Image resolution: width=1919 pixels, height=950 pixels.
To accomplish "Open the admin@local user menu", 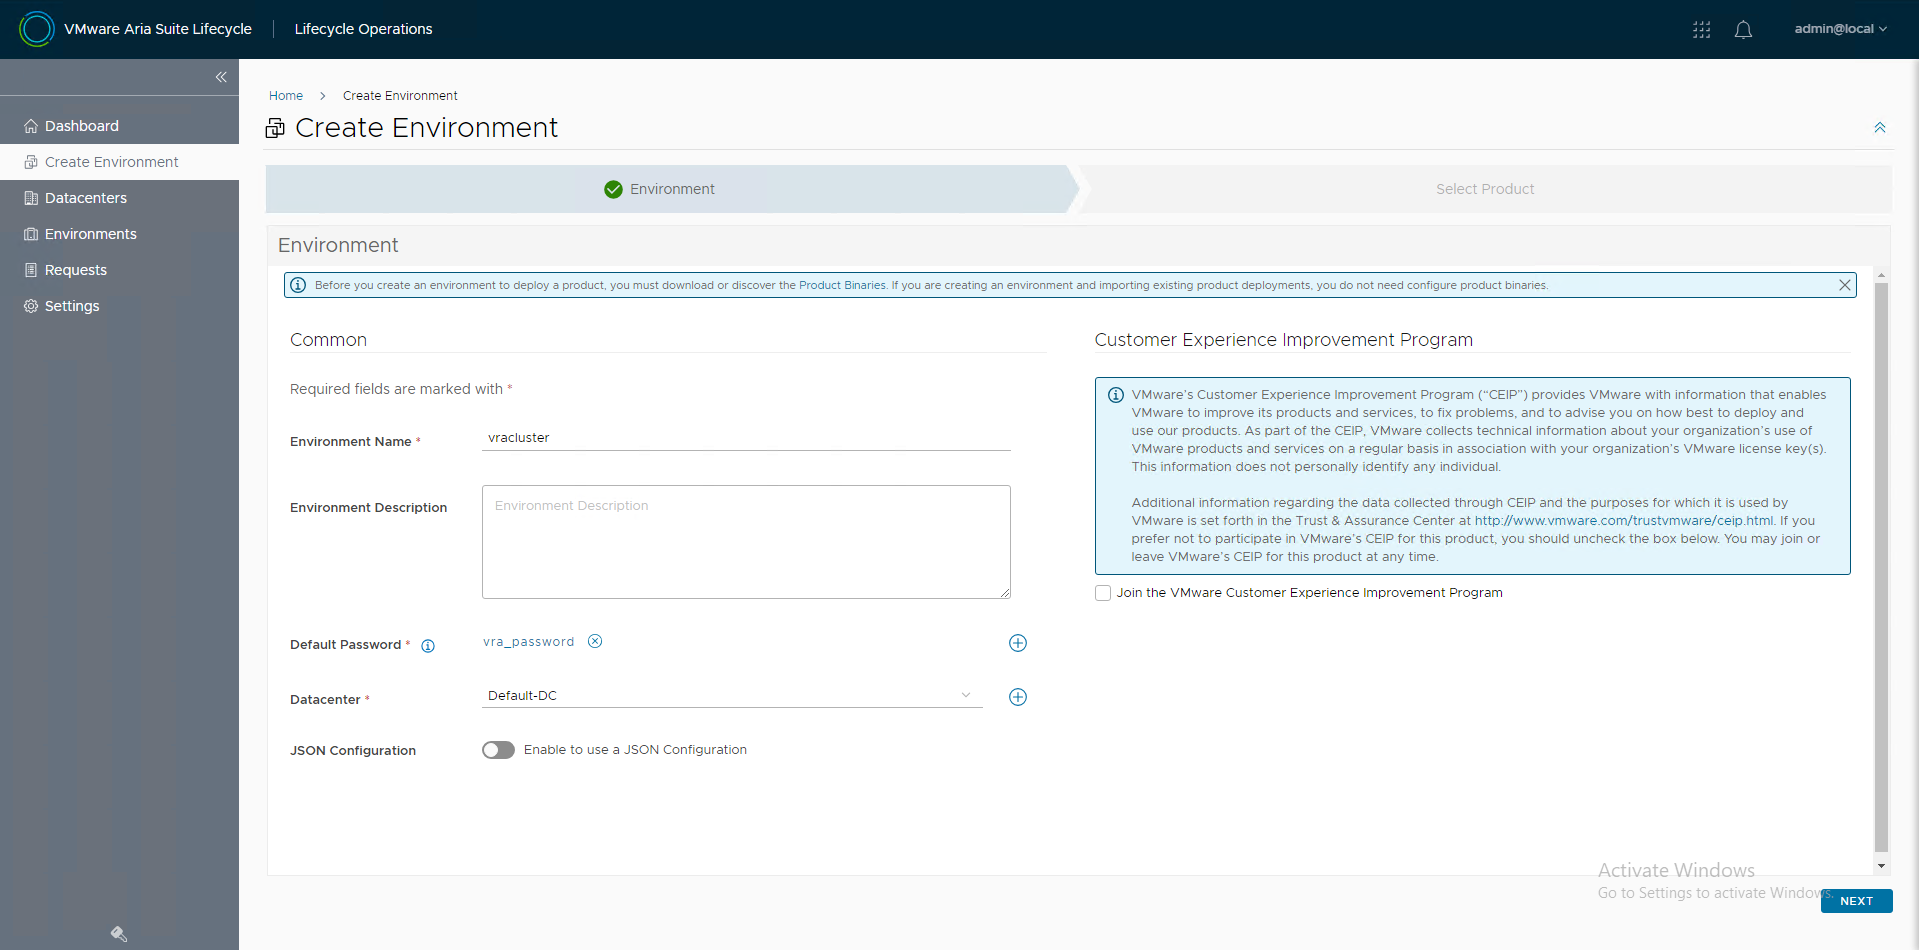I will pyautogui.click(x=1840, y=29).
